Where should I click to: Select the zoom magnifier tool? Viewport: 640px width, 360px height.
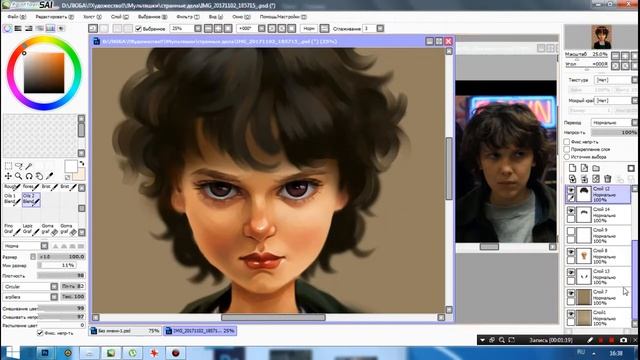(19, 176)
